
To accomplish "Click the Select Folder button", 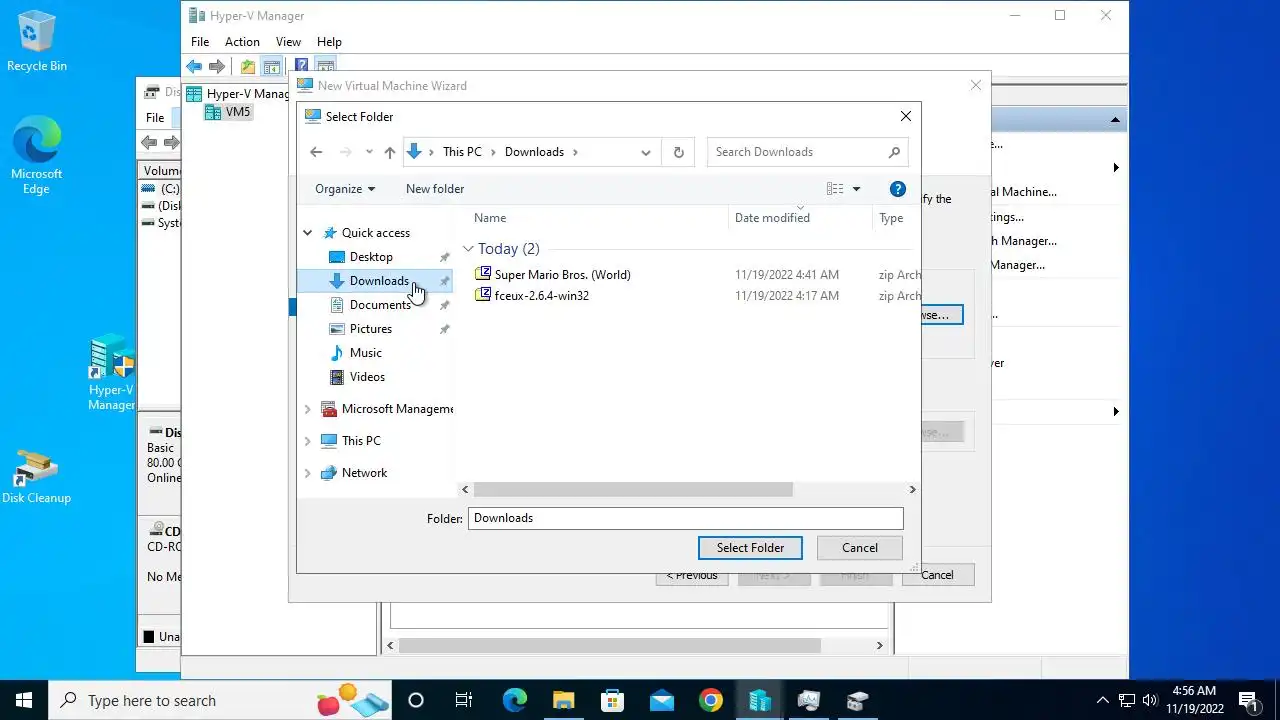I will coord(750,548).
